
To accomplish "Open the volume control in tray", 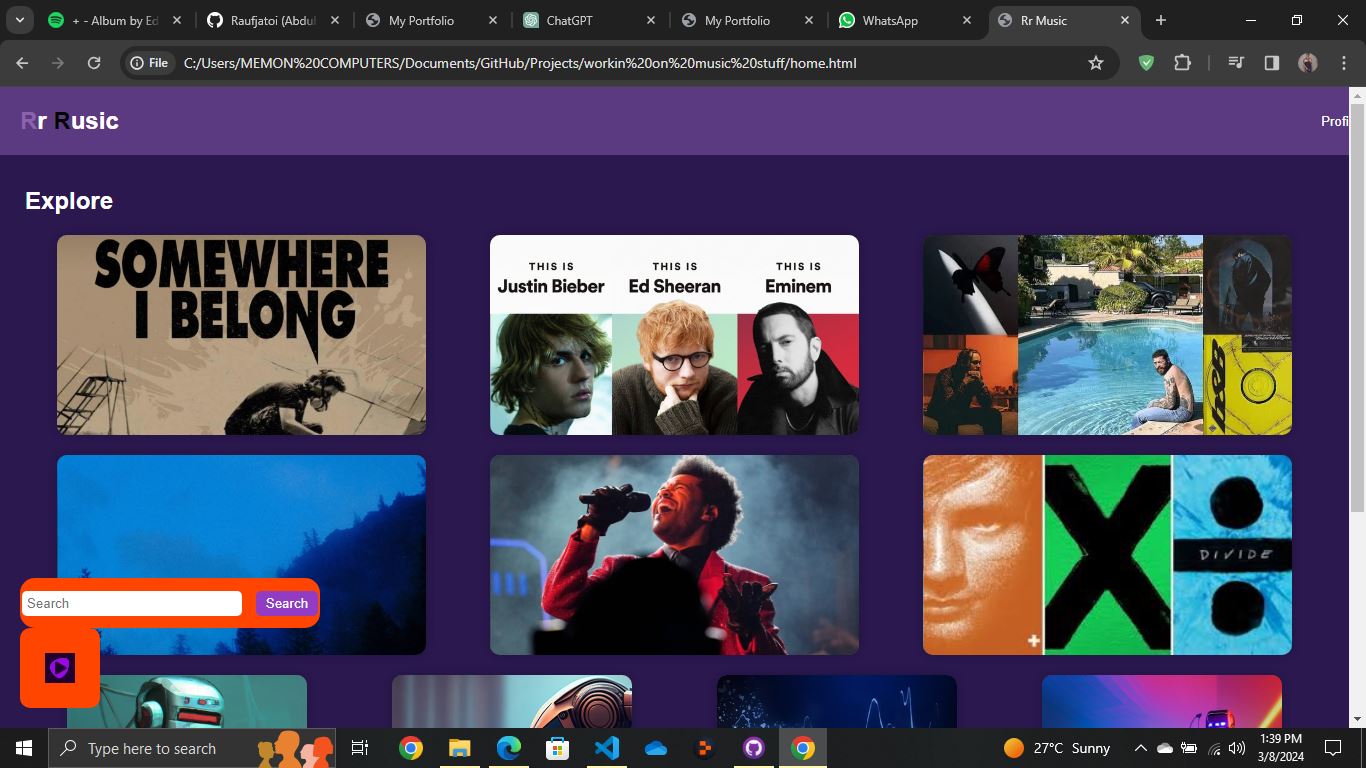I will click(1237, 748).
